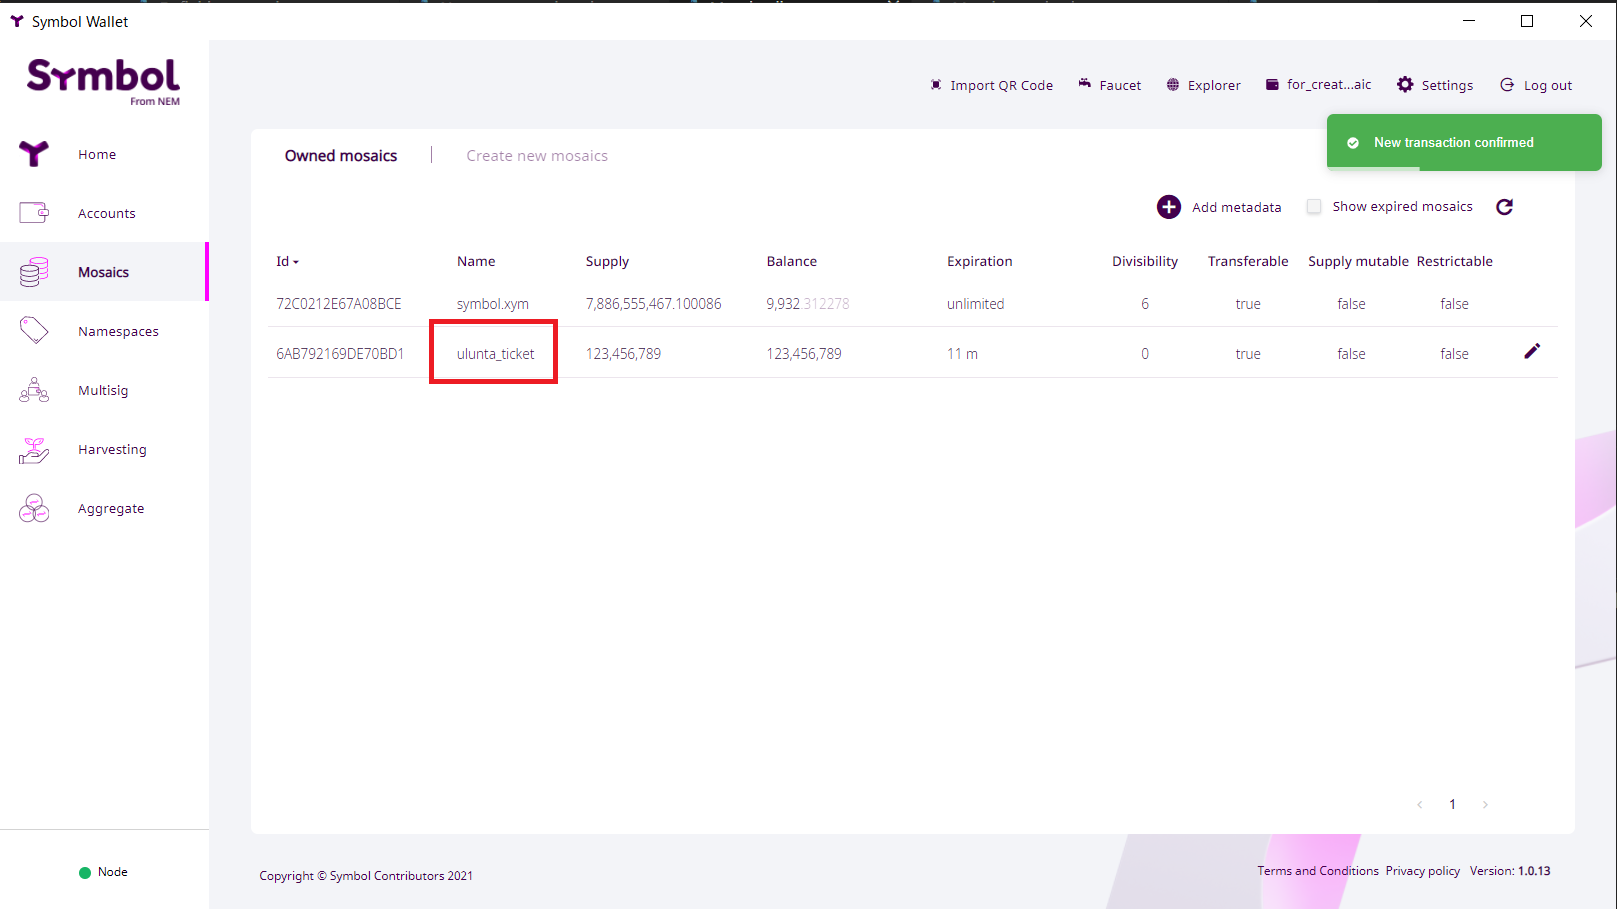Open the Privacy policy link
Screen dimensions: 1617x909
coord(1423,871)
